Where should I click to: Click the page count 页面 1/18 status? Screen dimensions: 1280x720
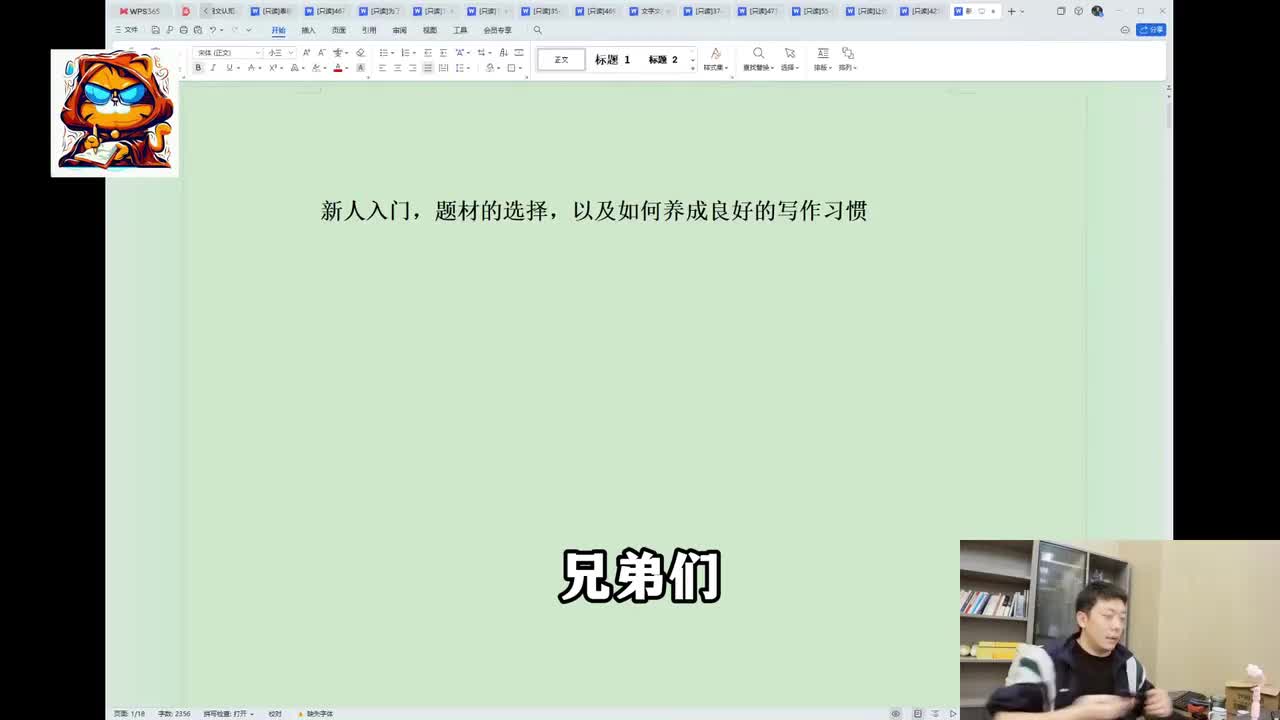129,714
